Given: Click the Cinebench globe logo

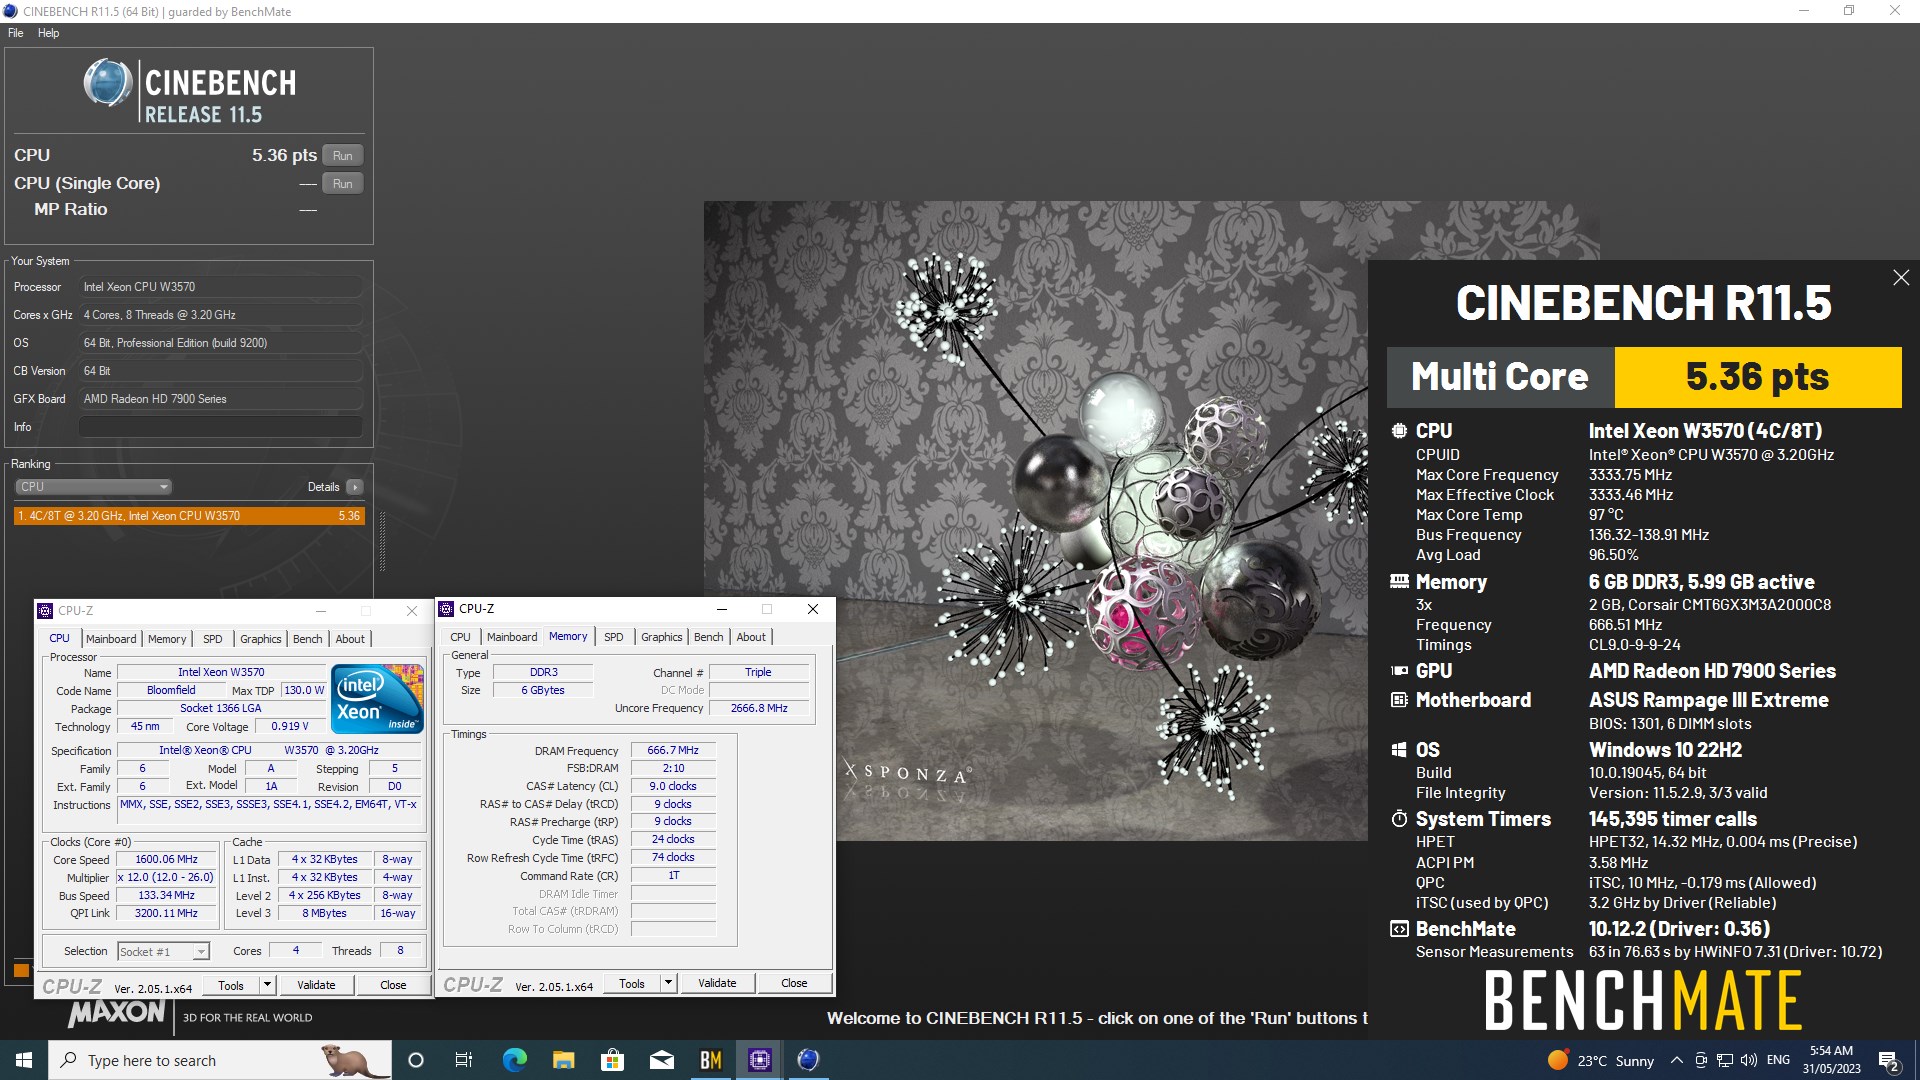Looking at the screenshot, I should point(108,83).
